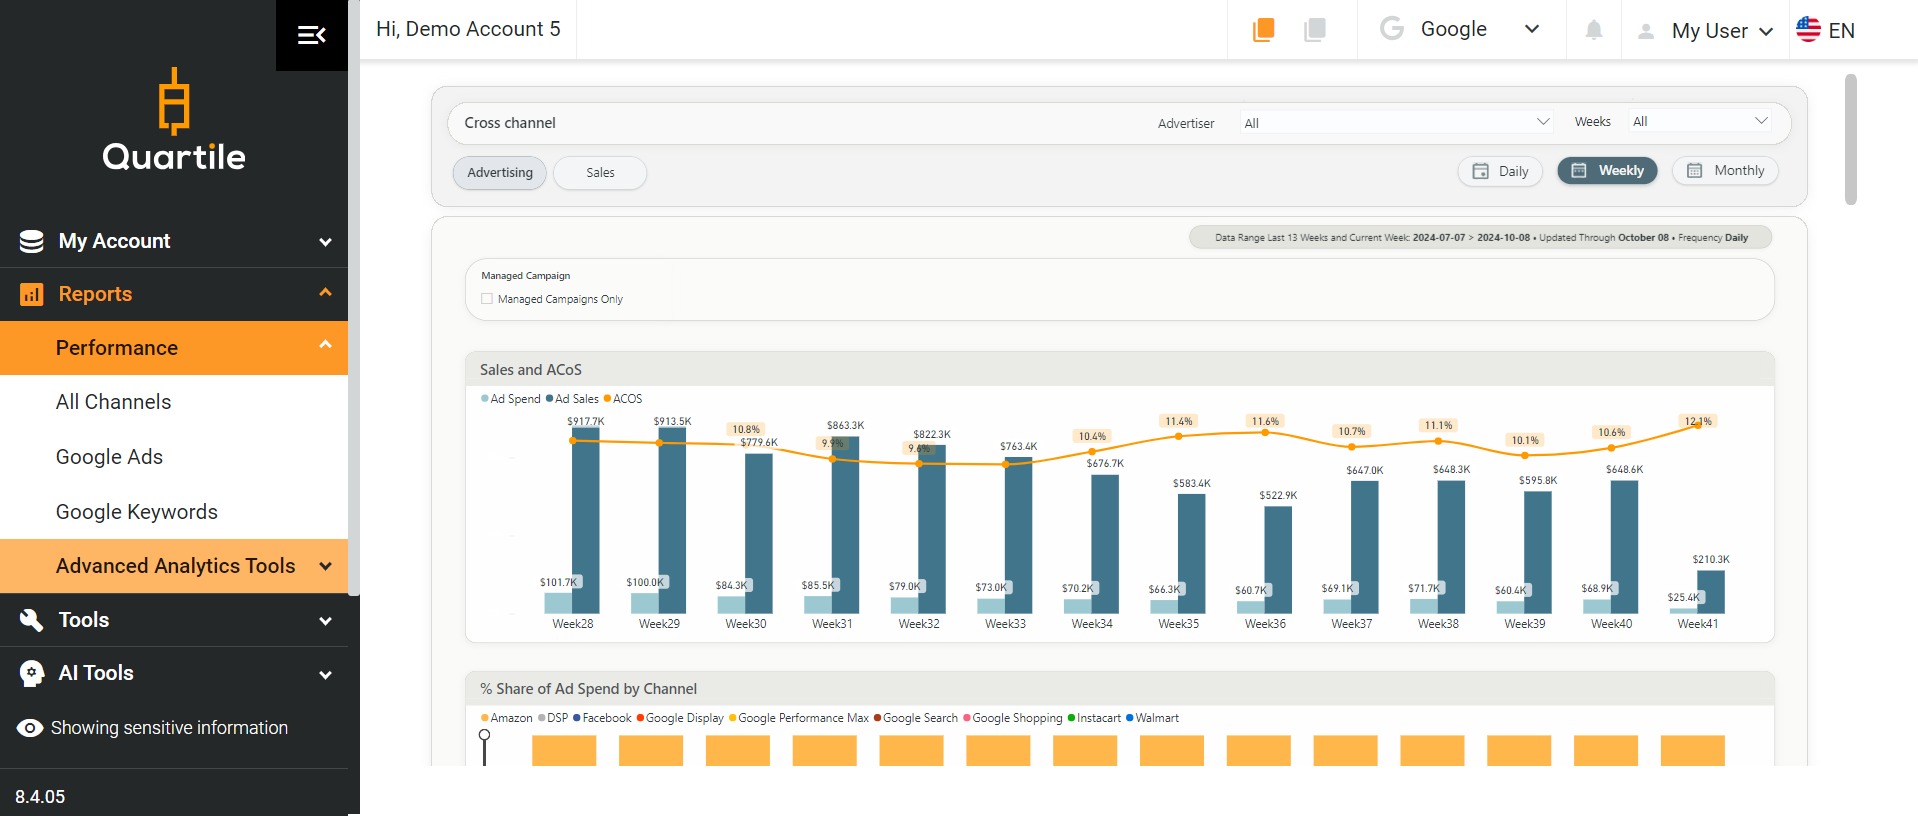This screenshot has width=1918, height=816.
Task: Click the My Account database icon
Action: point(32,241)
